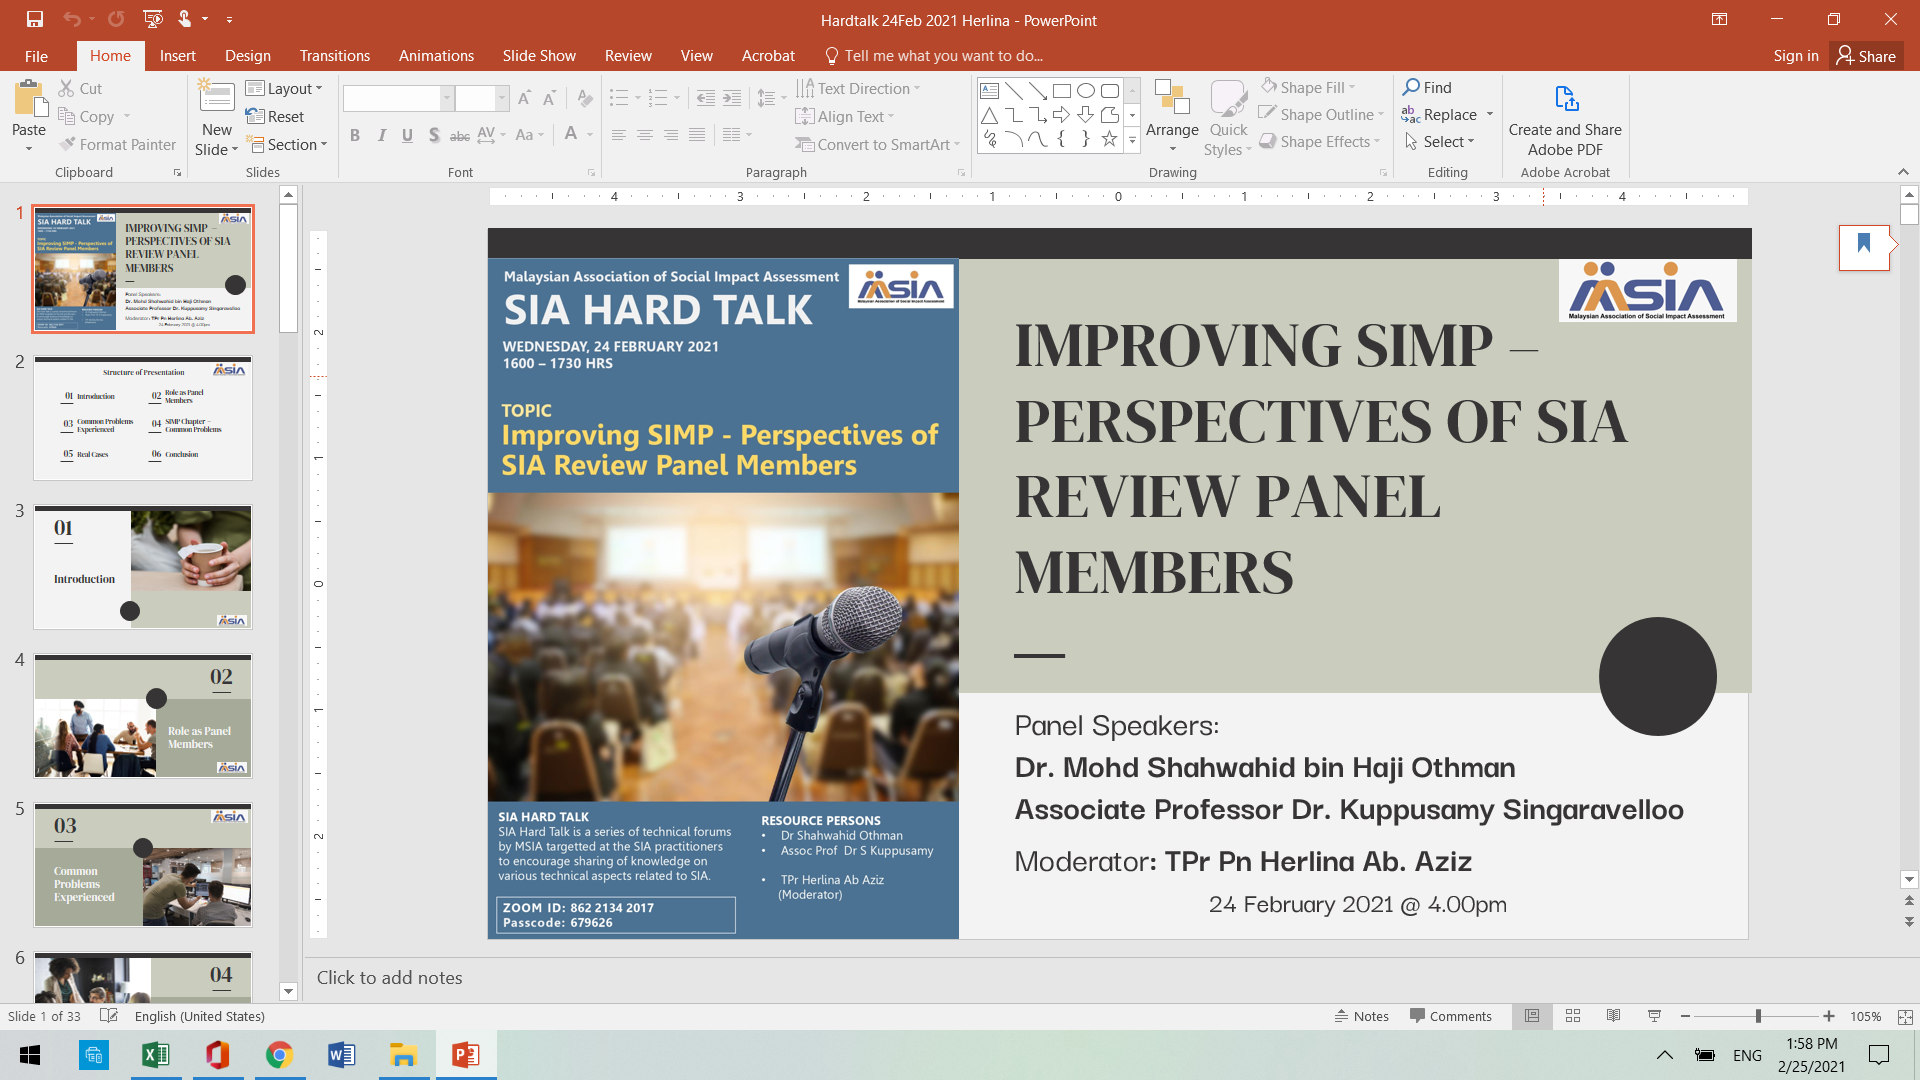Click the Format Painter icon
The width and height of the screenshot is (1920, 1080).
click(68, 145)
